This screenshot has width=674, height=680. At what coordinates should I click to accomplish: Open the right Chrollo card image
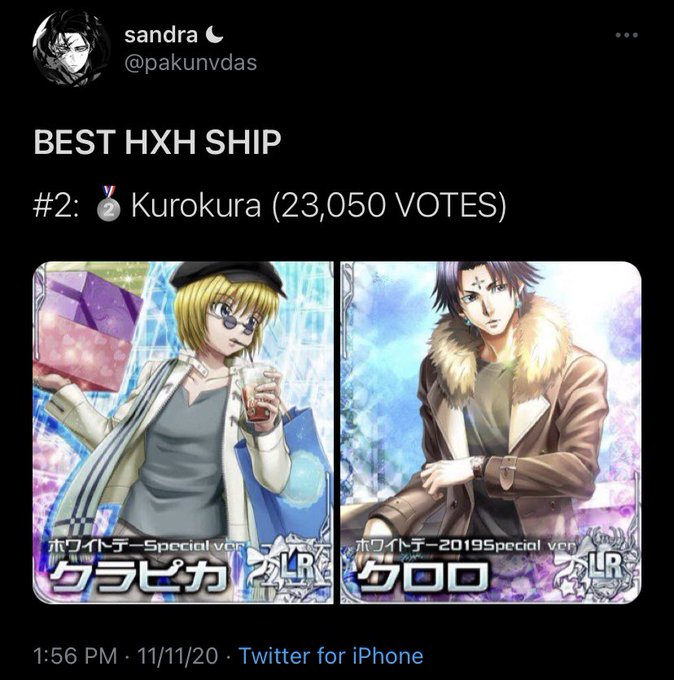pyautogui.click(x=491, y=432)
